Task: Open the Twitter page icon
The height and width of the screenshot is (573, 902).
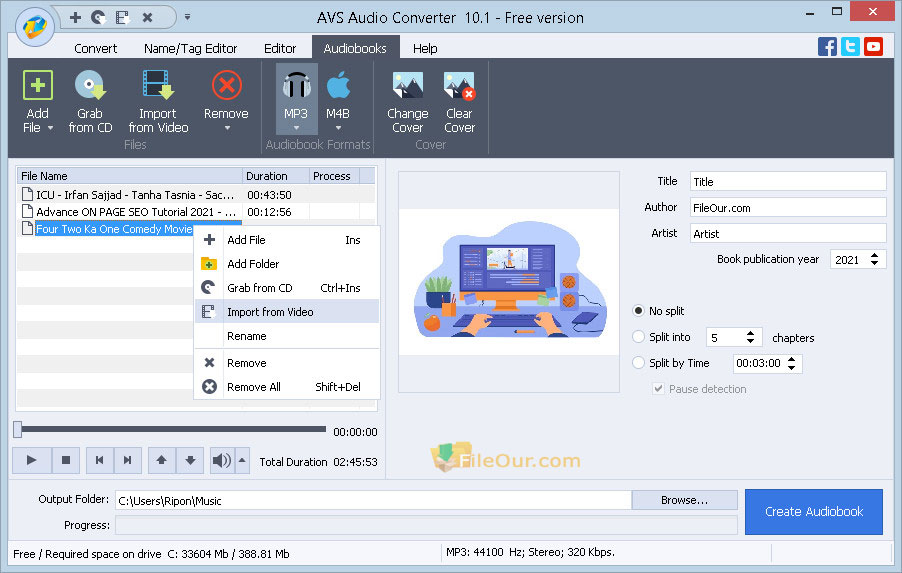Action: point(850,47)
